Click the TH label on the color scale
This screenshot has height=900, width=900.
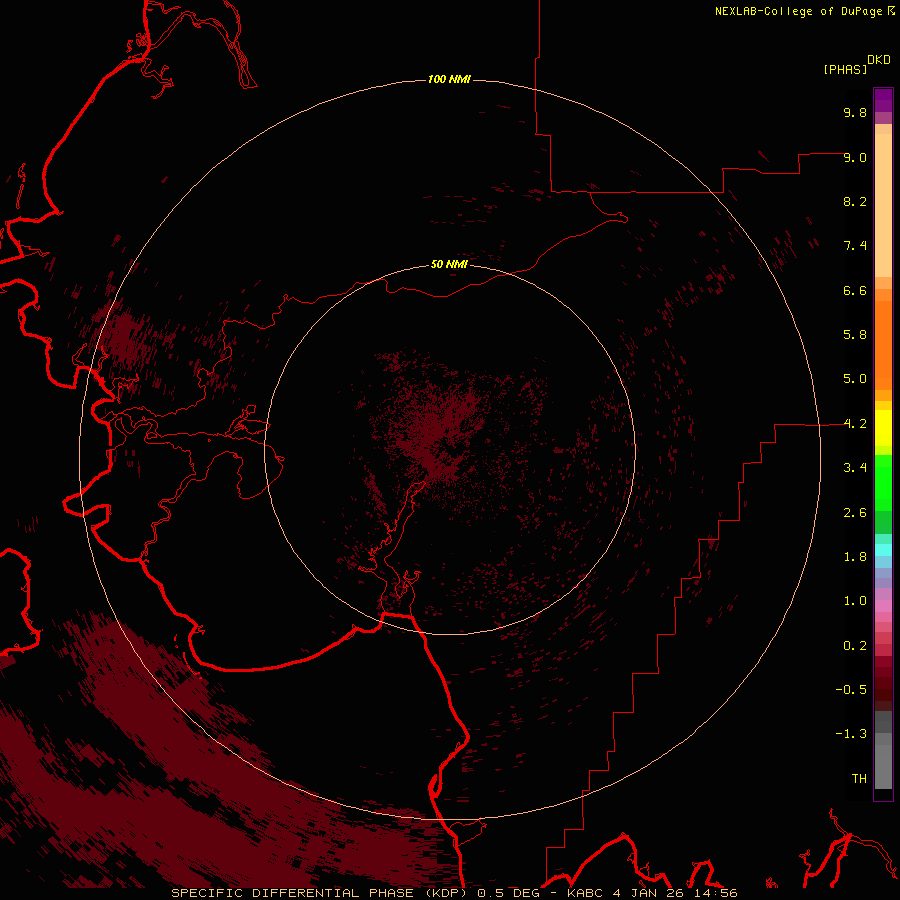[859, 779]
